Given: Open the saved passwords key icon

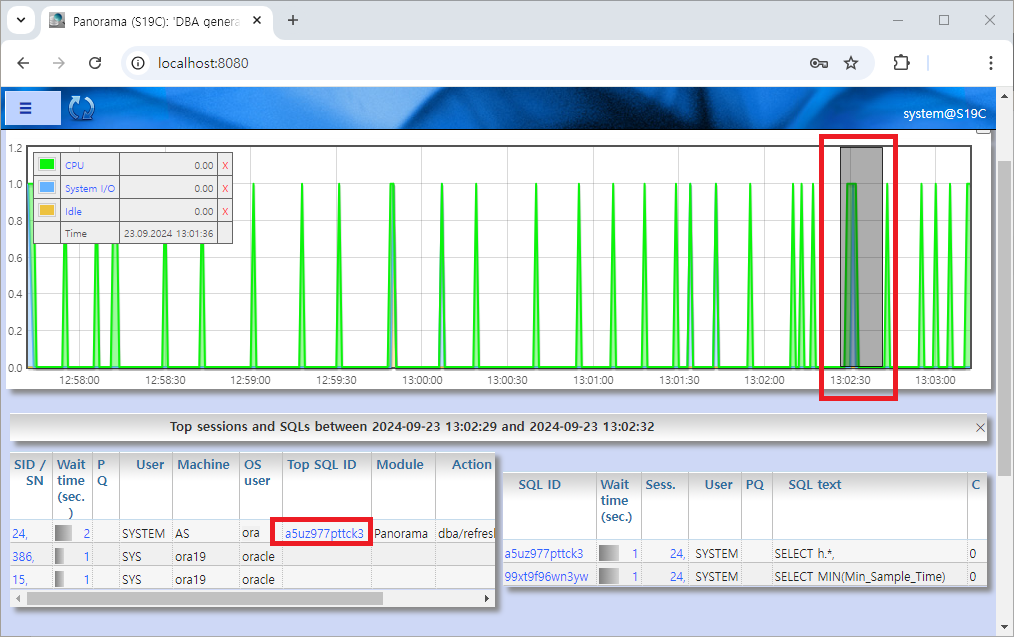Looking at the screenshot, I should [x=819, y=63].
